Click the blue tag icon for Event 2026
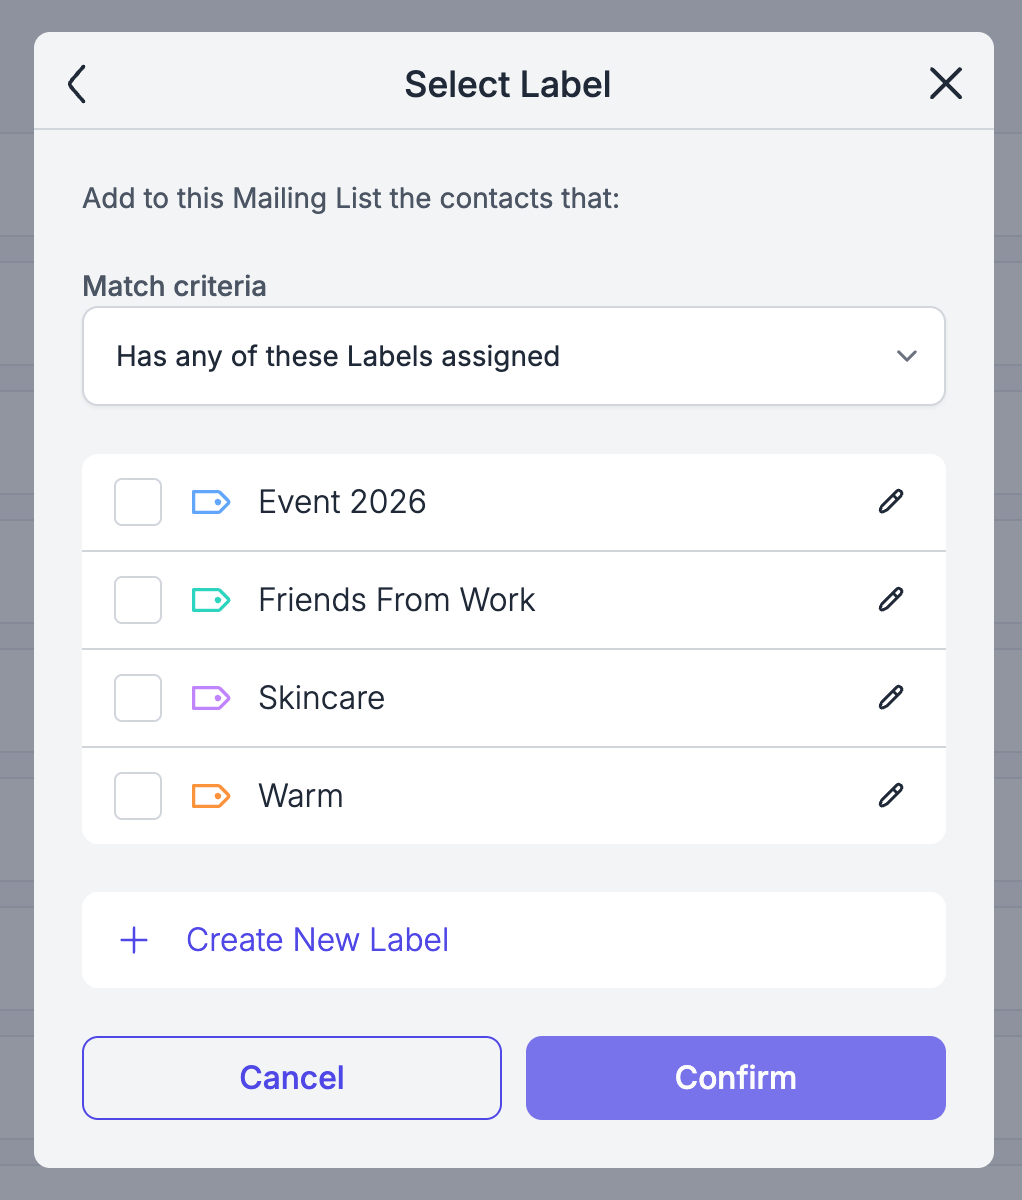The image size is (1022, 1200). coord(211,502)
